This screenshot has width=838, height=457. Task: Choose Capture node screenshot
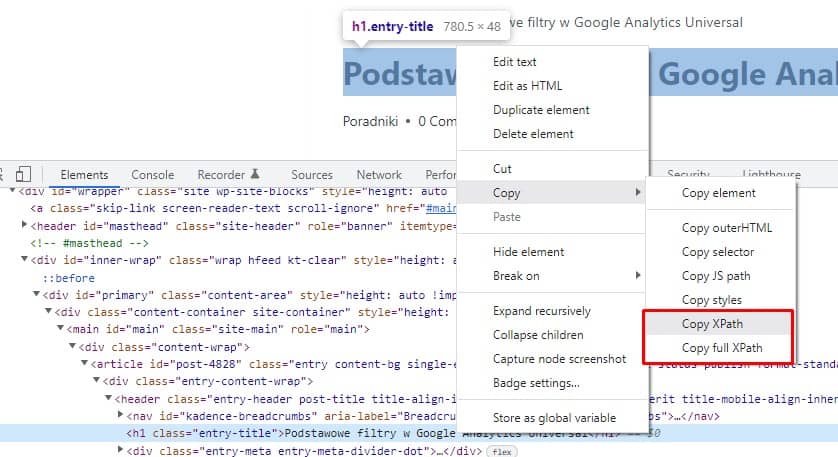tap(559, 359)
